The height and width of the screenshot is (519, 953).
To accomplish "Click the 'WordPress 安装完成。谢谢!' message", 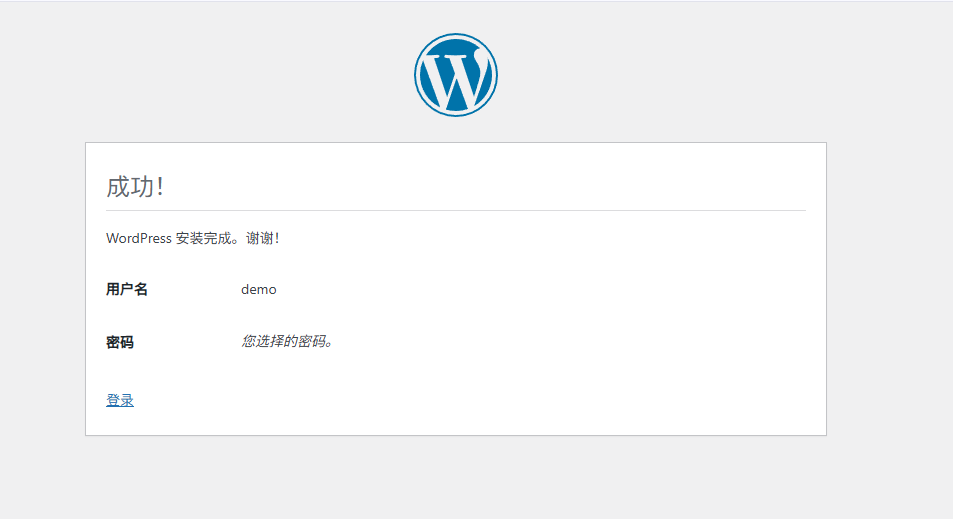I will [193, 238].
